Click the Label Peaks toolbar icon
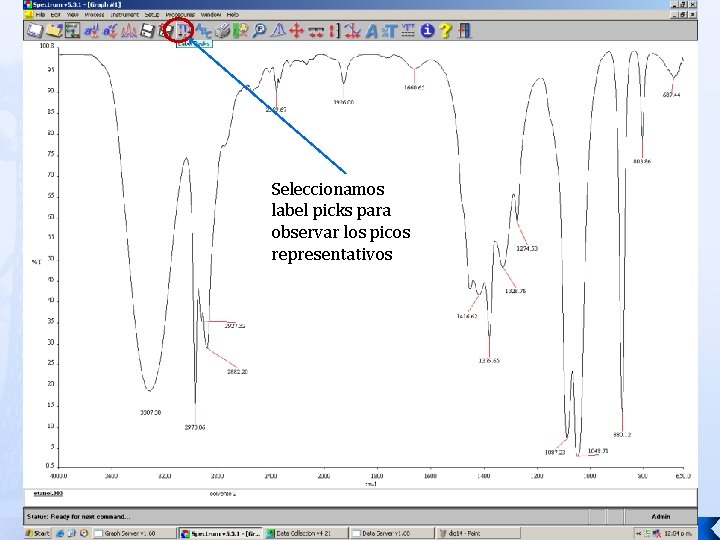The image size is (720, 540). (x=184, y=31)
